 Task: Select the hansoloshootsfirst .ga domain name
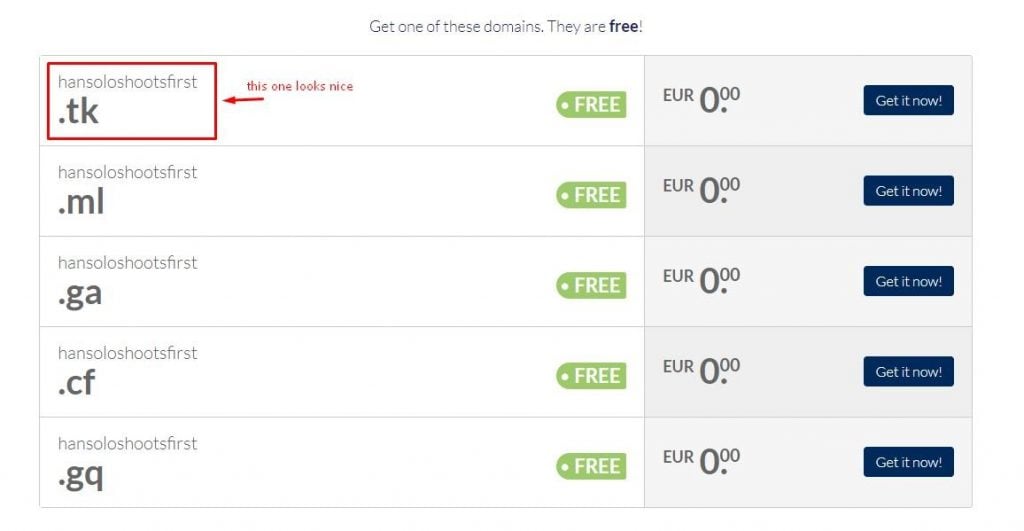(x=127, y=280)
